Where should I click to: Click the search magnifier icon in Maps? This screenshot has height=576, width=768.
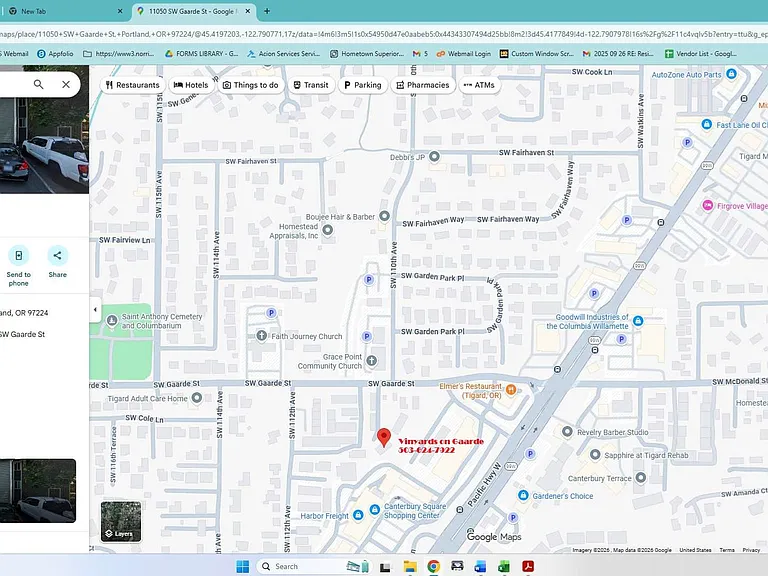coord(38,84)
